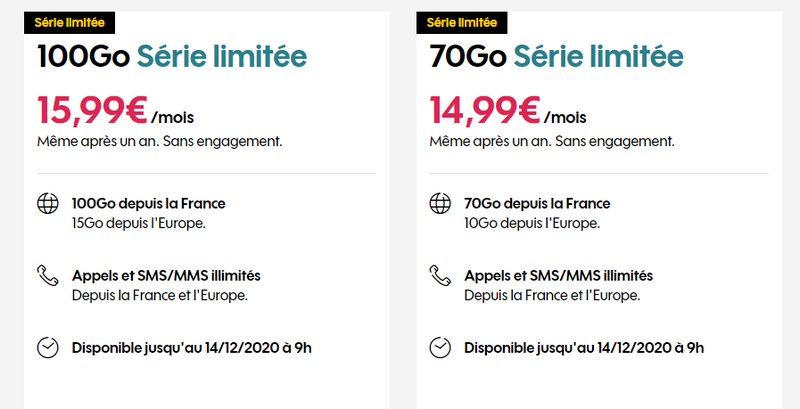Screen dimensions: 800x409
Task: Select the 14,99€ per month price
Action: click(491, 109)
